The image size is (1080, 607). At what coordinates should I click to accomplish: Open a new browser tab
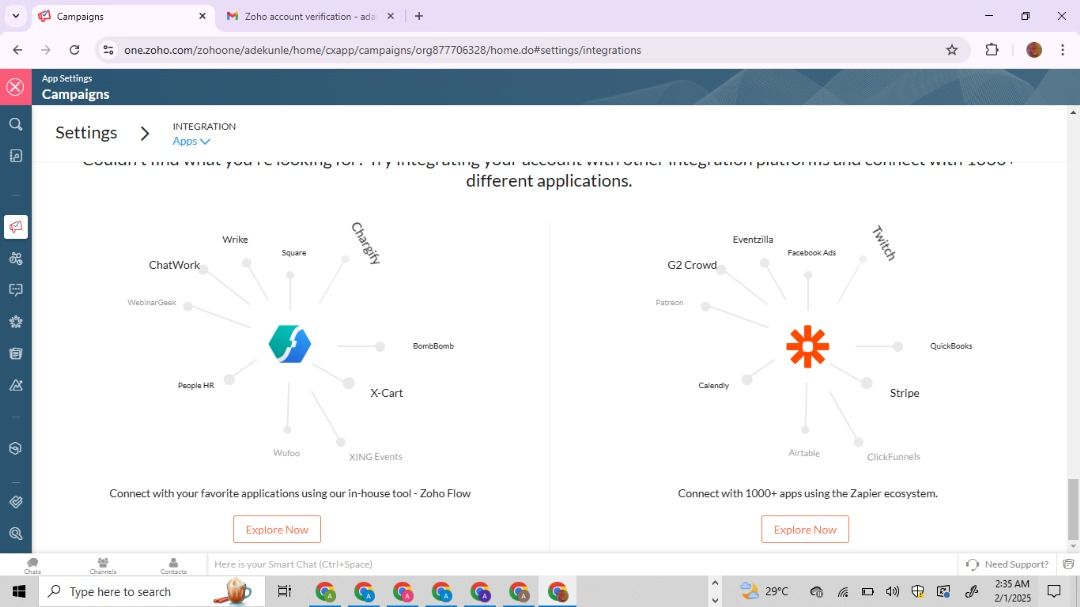pyautogui.click(x=419, y=16)
